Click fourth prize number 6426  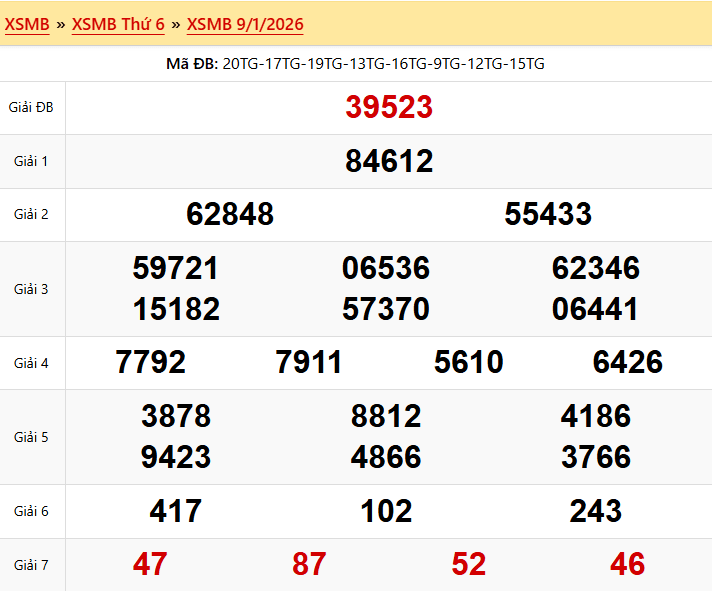click(x=627, y=362)
